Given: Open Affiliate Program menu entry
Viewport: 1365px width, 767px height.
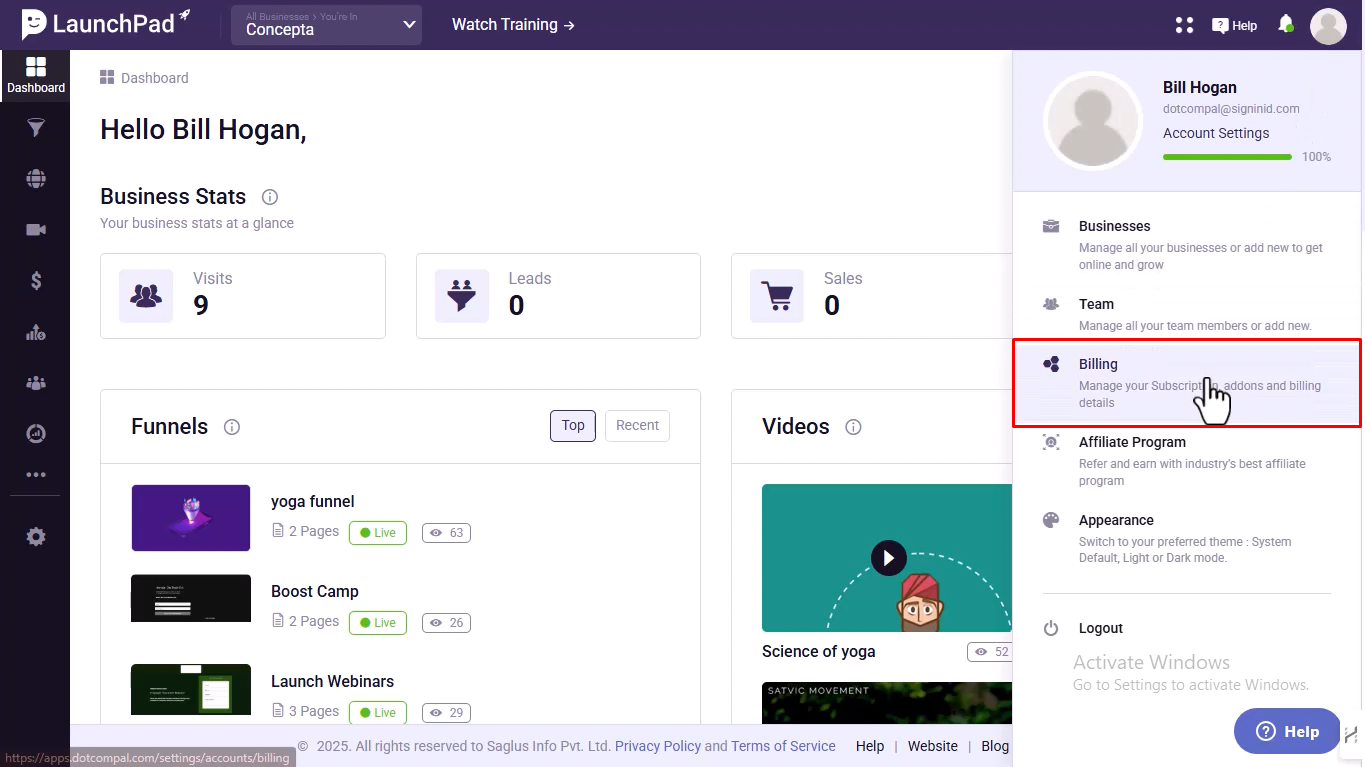Looking at the screenshot, I should (1187, 461).
